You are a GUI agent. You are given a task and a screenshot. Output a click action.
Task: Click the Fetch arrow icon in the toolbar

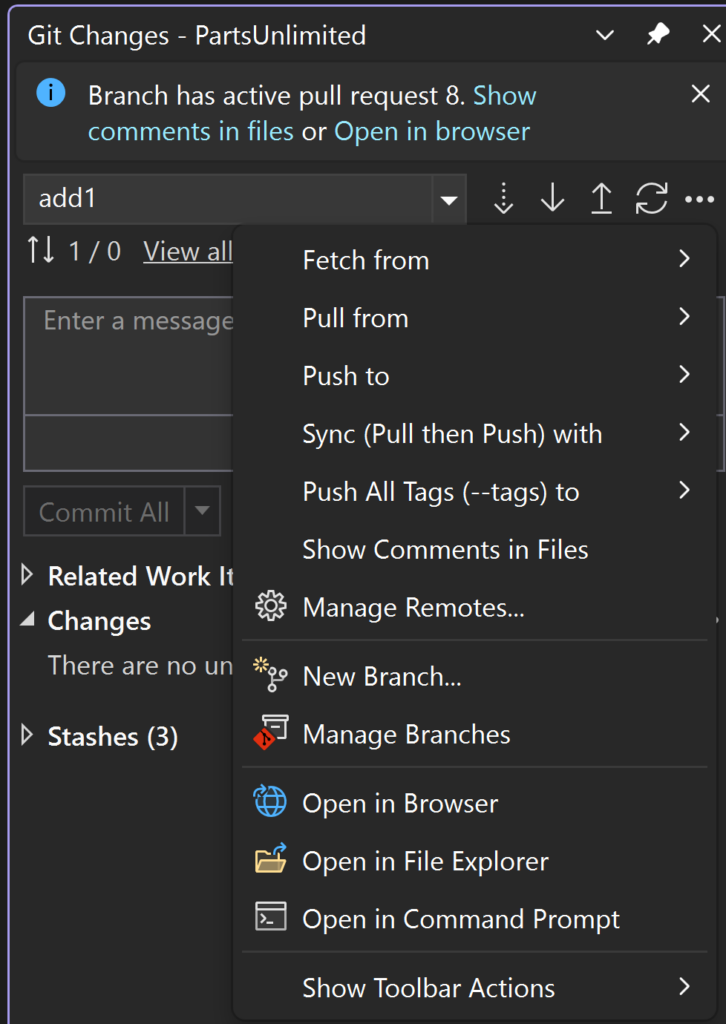[503, 198]
